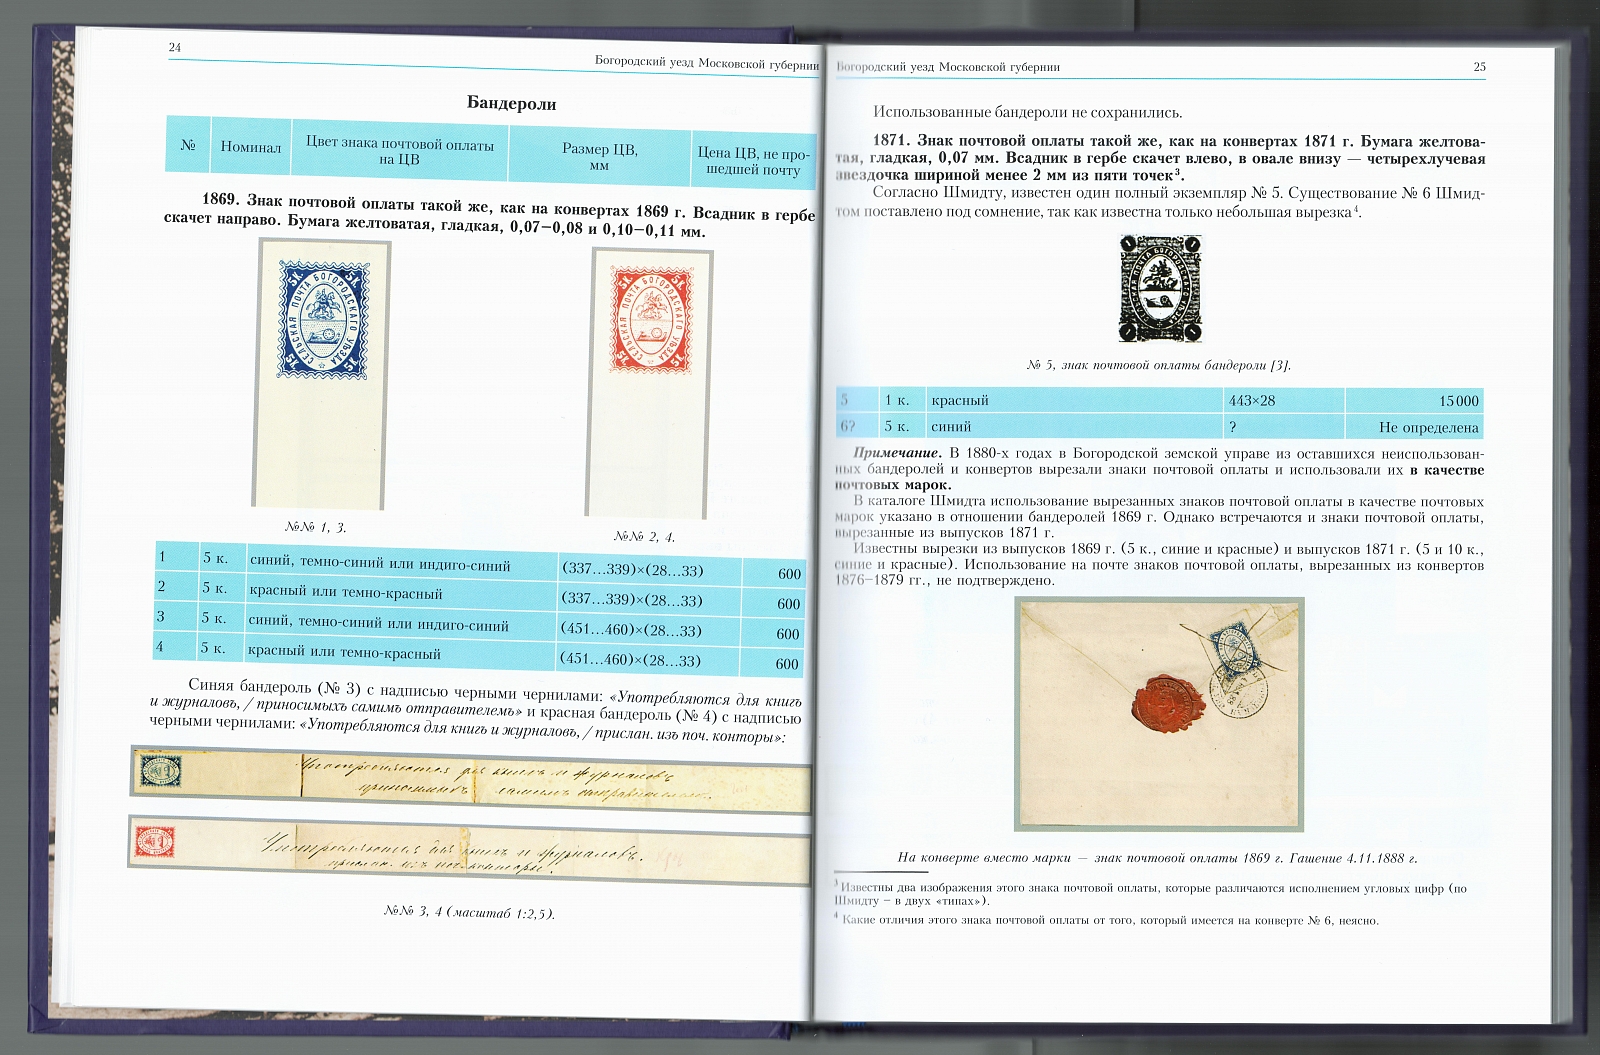1600x1055 pixels.
Task: Click the «Не определена» table cell
Action: (1428, 427)
